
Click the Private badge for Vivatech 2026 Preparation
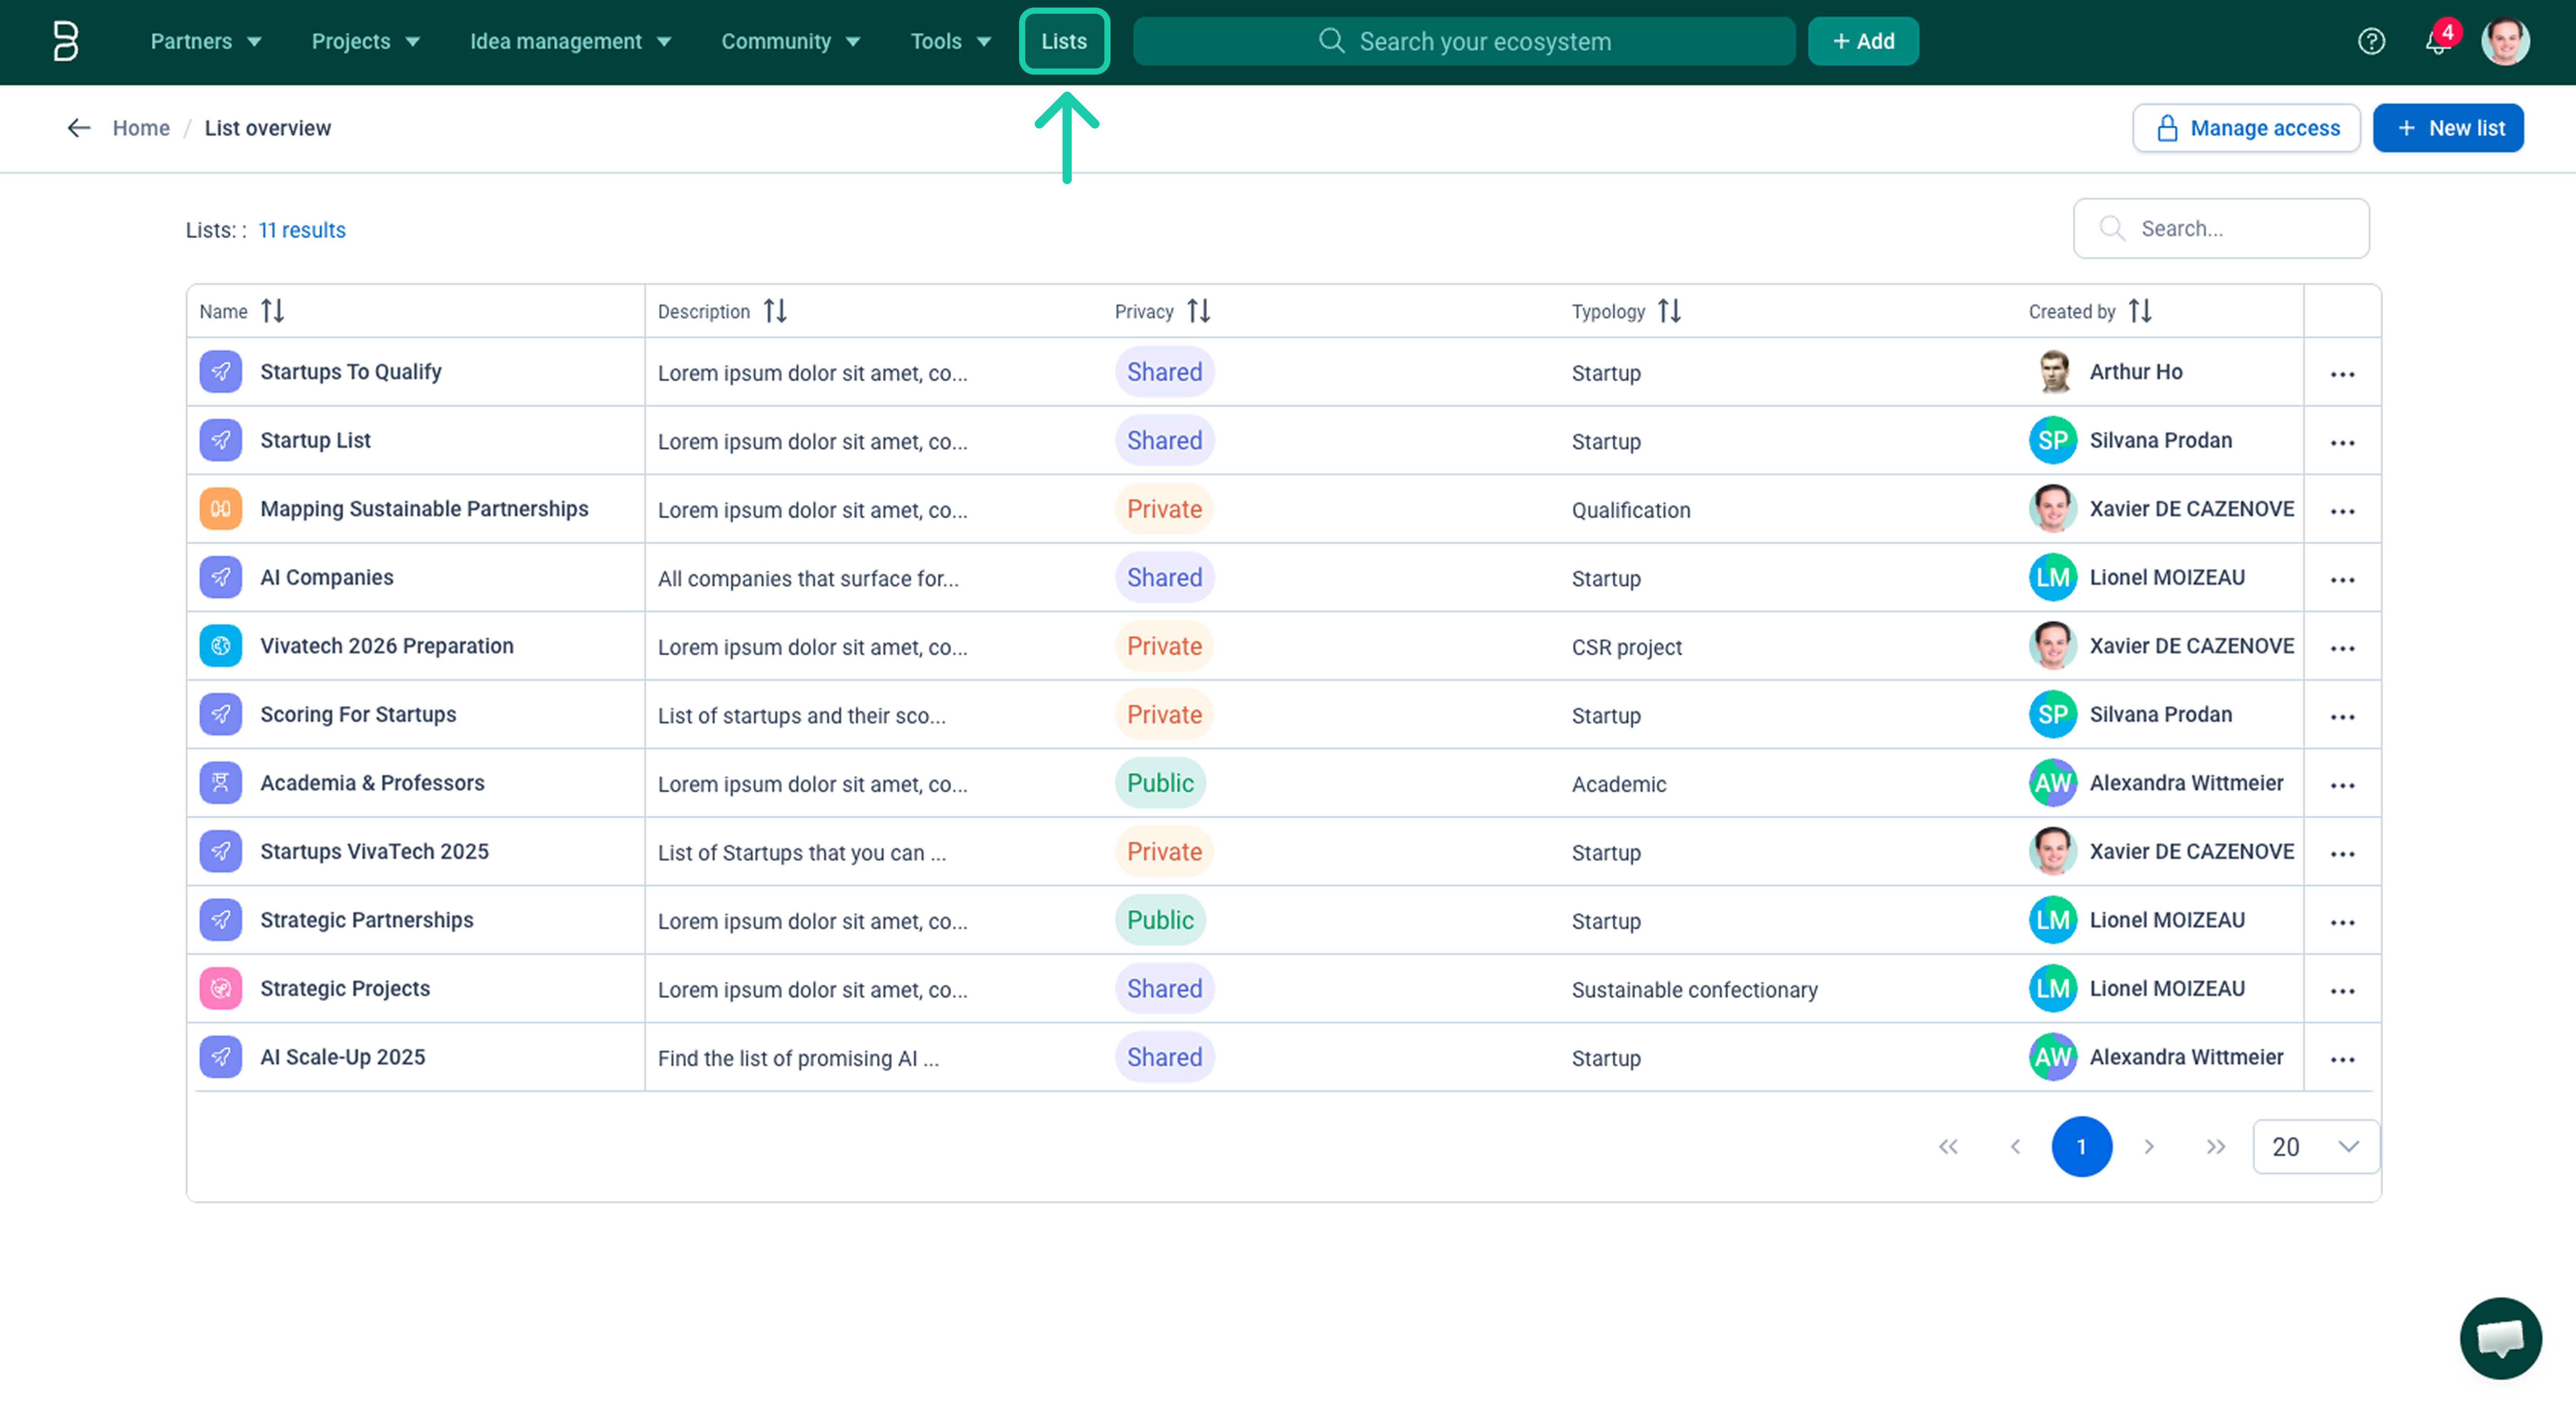[1164, 646]
